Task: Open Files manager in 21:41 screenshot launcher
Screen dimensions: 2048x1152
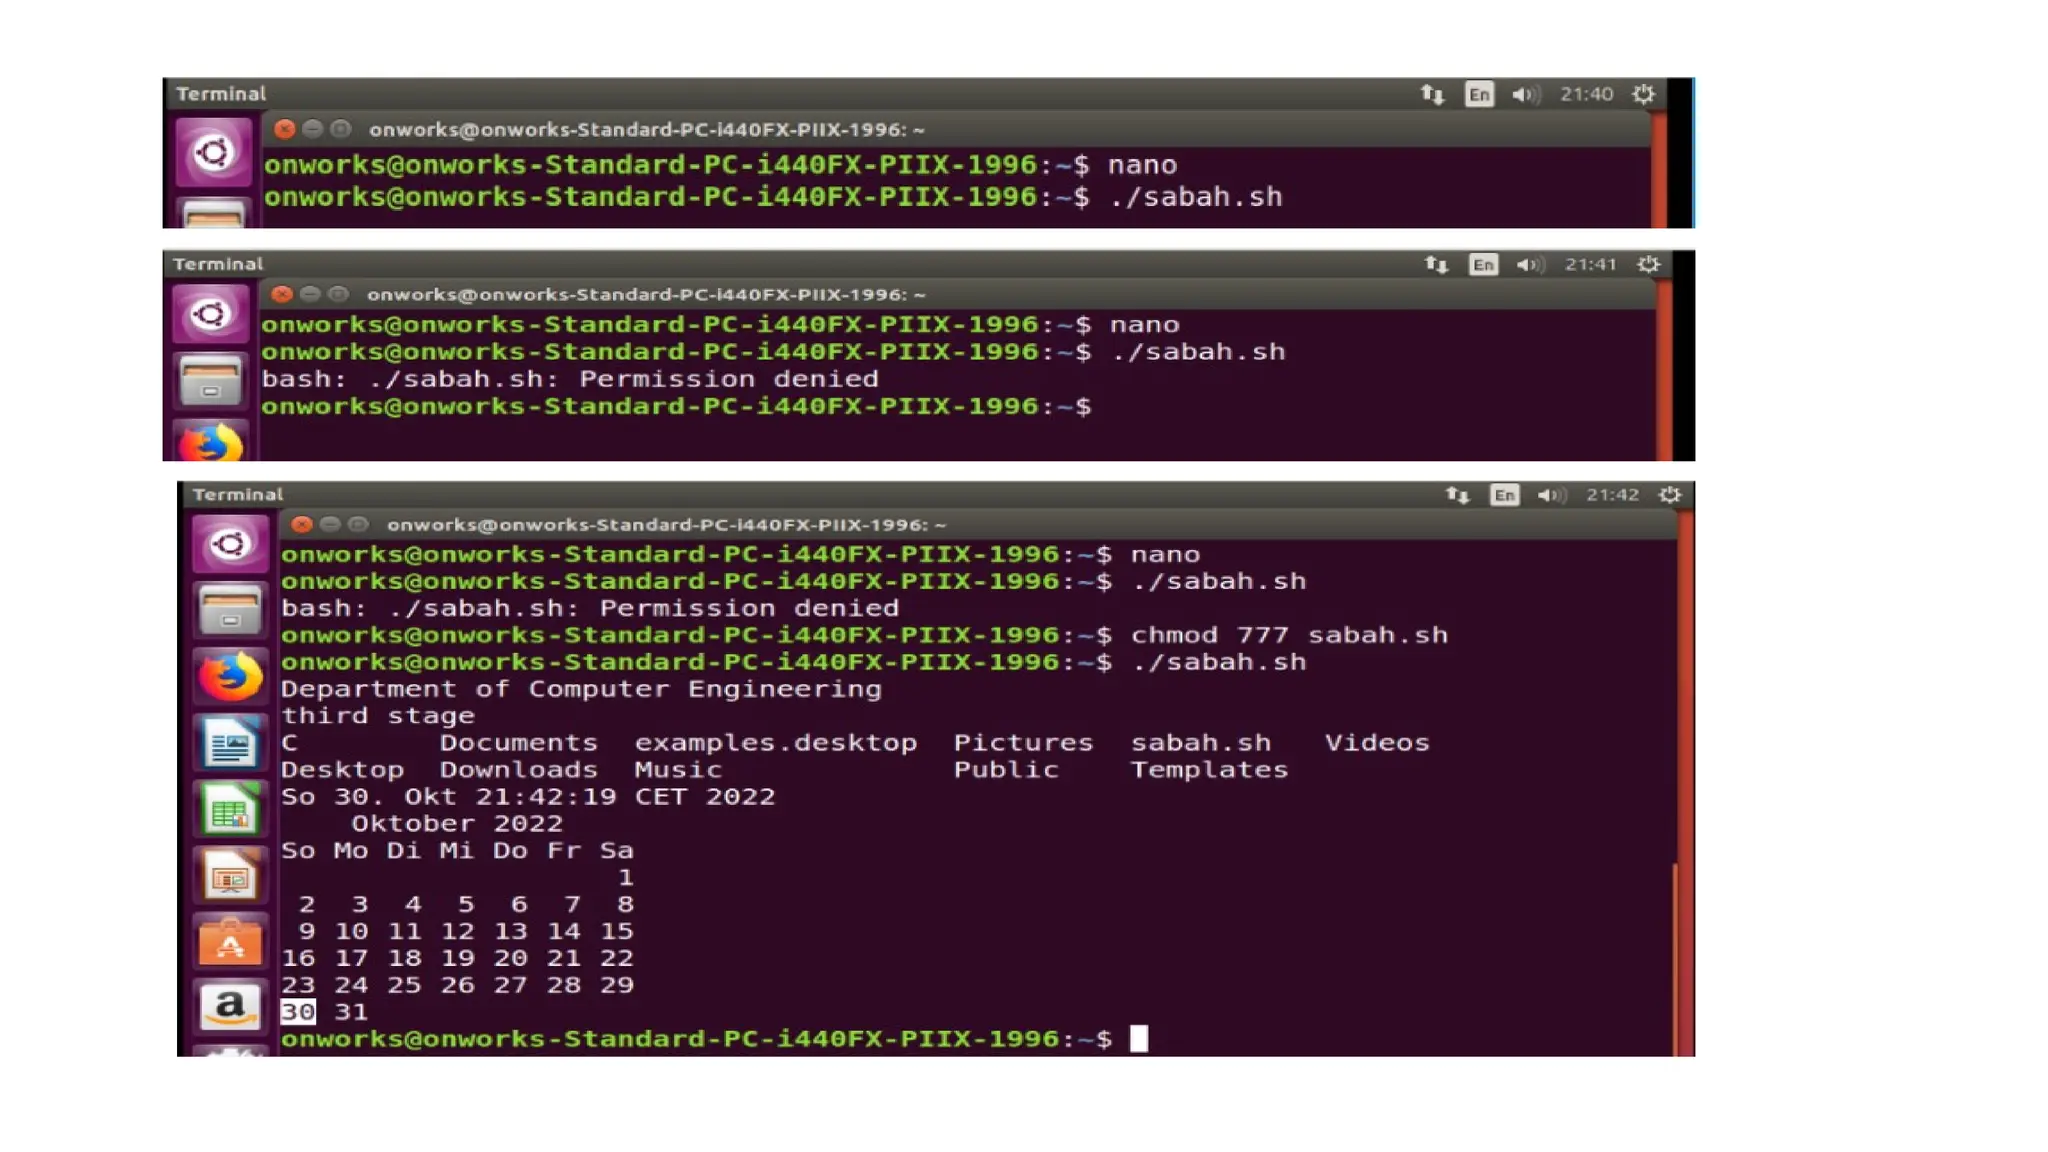Action: coord(210,382)
